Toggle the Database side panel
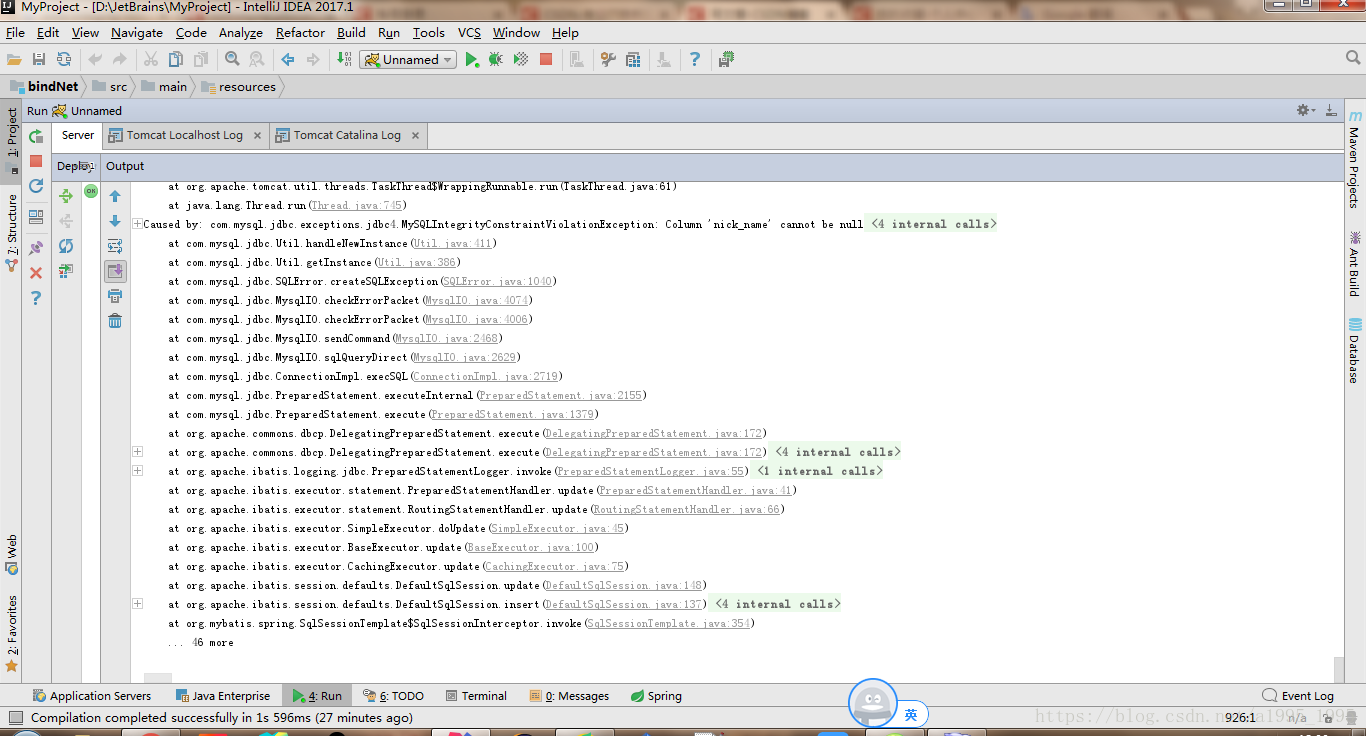This screenshot has width=1366, height=736. tap(1355, 351)
